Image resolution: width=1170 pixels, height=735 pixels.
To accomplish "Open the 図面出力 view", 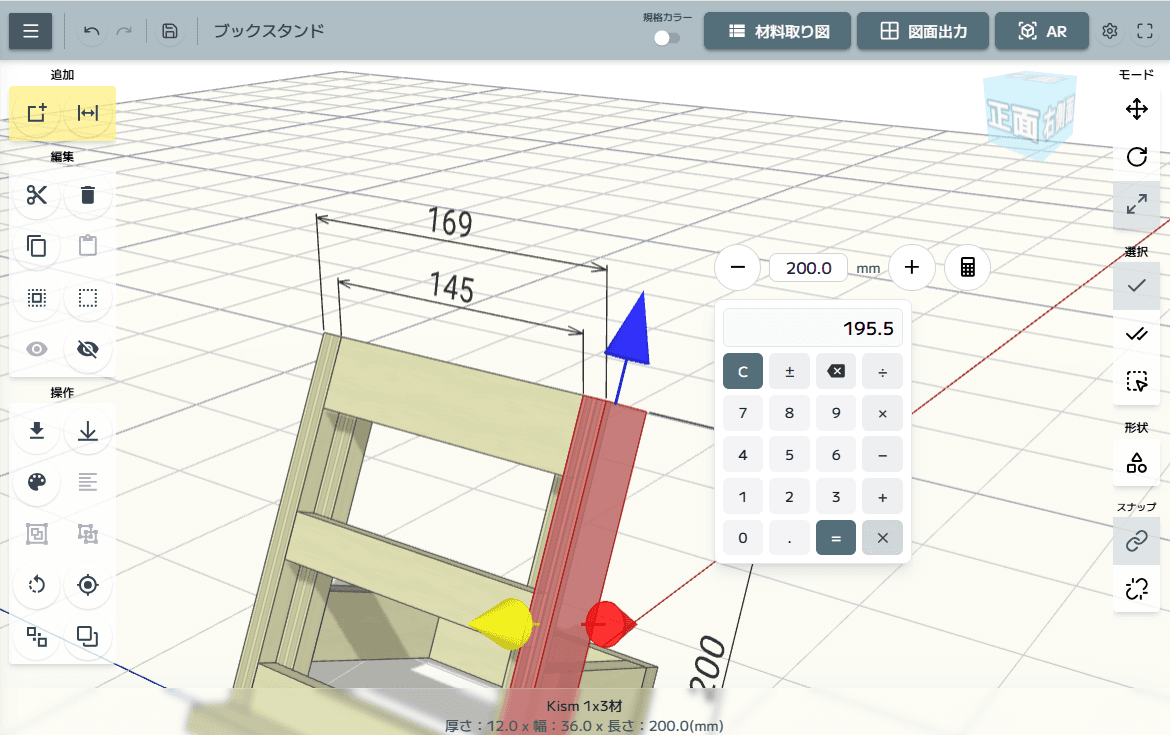I will (x=923, y=31).
